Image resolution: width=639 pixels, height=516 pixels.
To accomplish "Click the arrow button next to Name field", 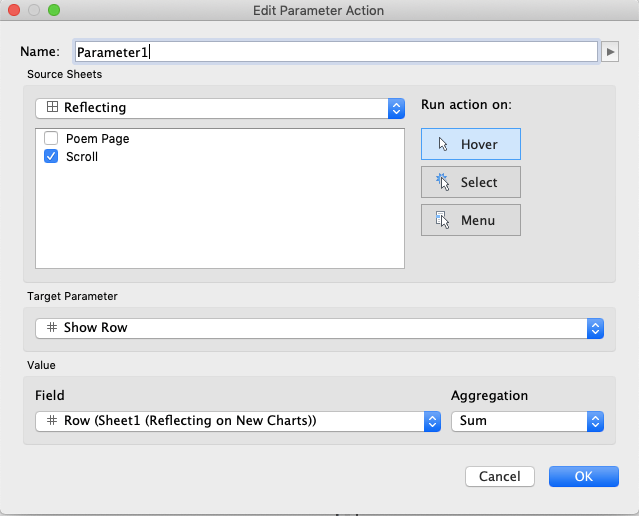I will [610, 51].
